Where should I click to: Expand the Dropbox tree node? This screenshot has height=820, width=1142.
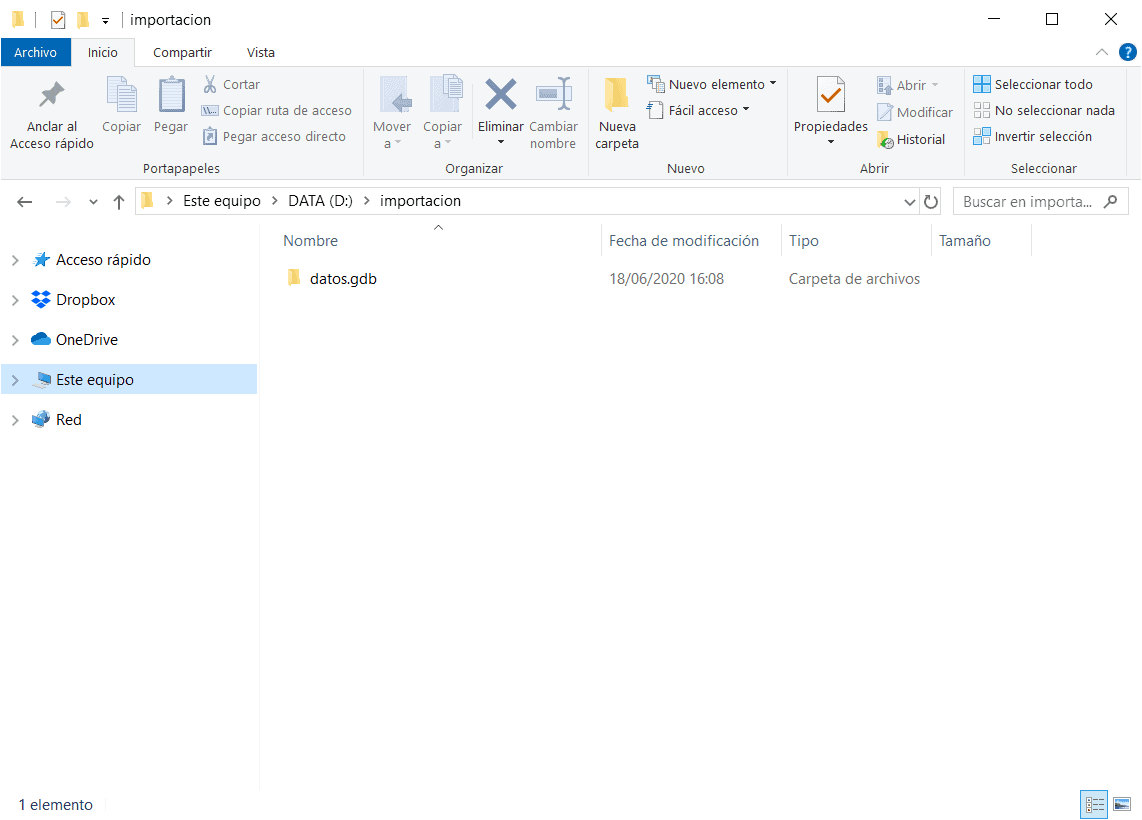[x=15, y=300]
